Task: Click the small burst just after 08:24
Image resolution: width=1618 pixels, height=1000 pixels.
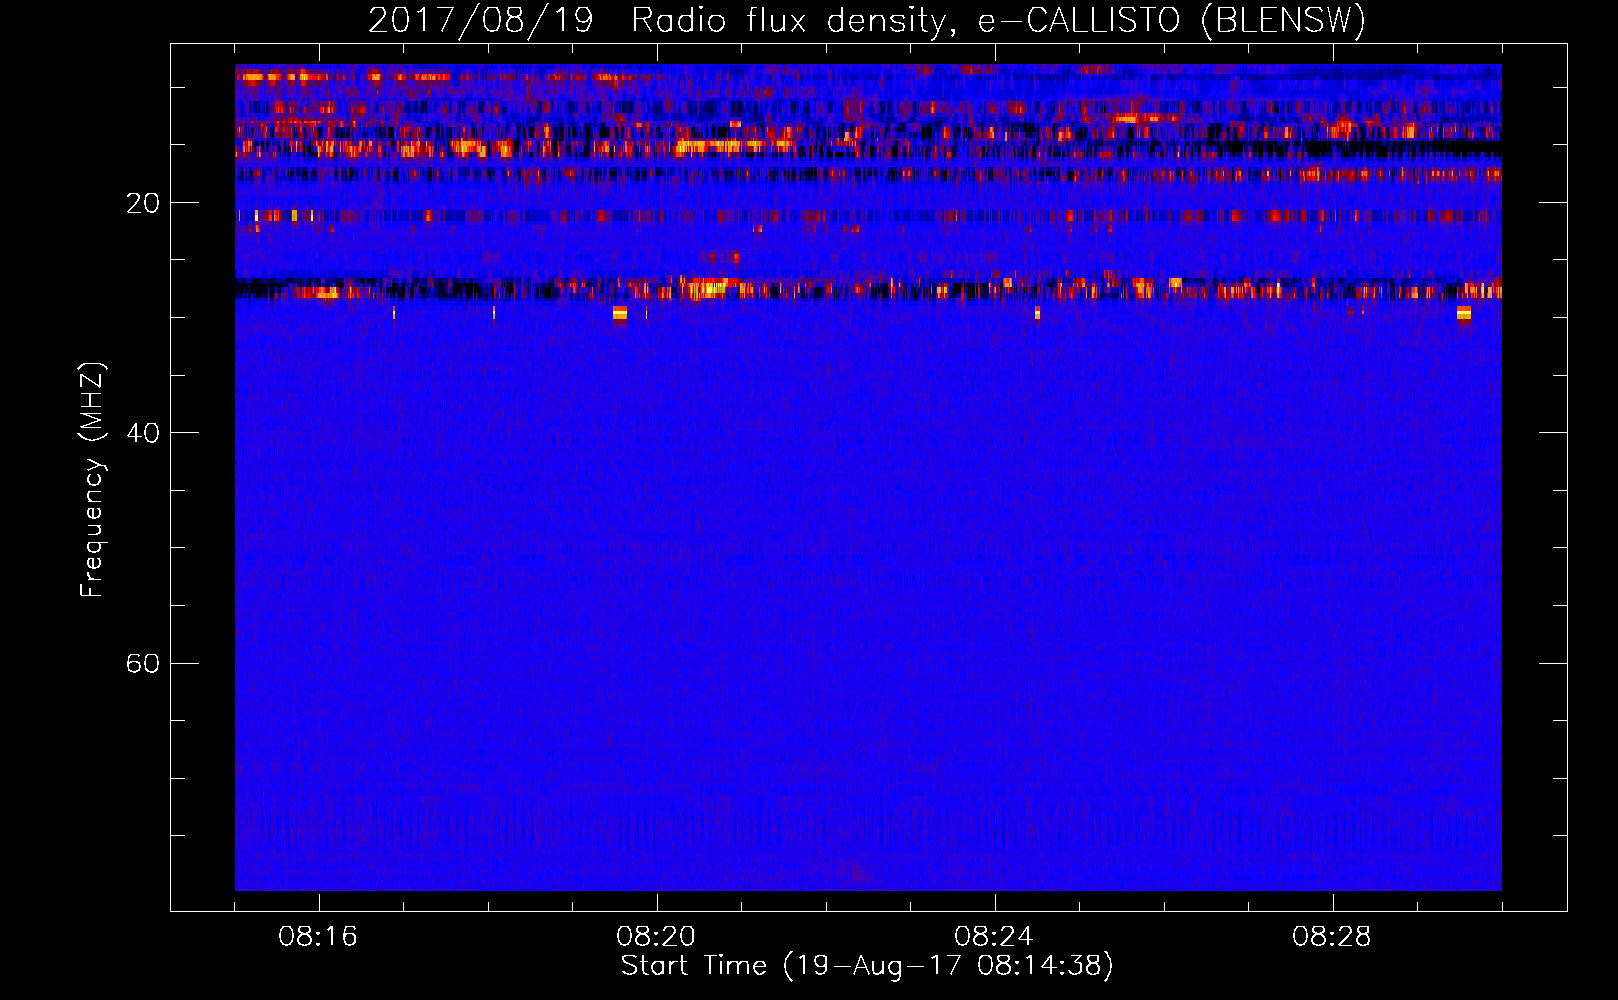Action: tap(1037, 313)
